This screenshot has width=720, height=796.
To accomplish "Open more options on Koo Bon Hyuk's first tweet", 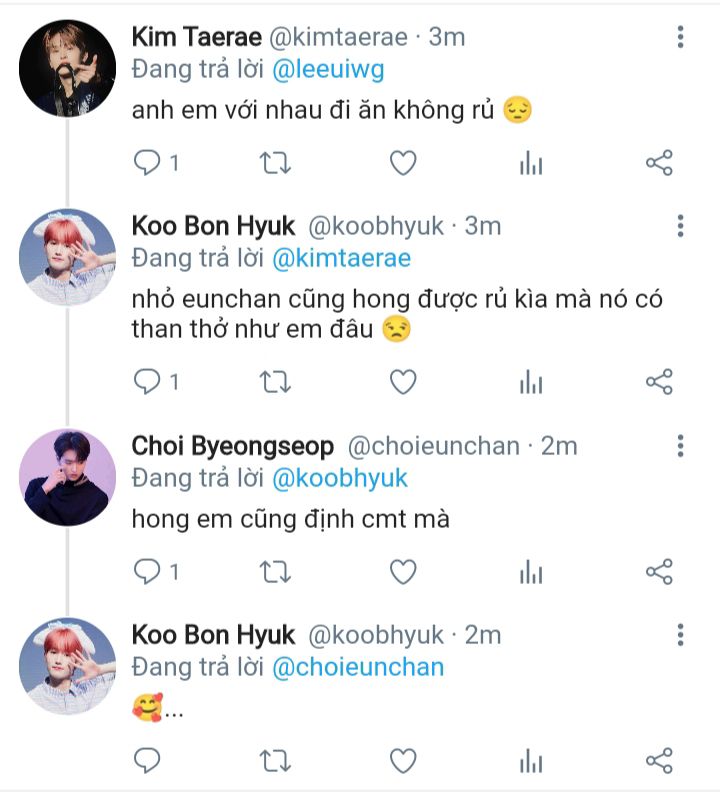I will pos(680,227).
